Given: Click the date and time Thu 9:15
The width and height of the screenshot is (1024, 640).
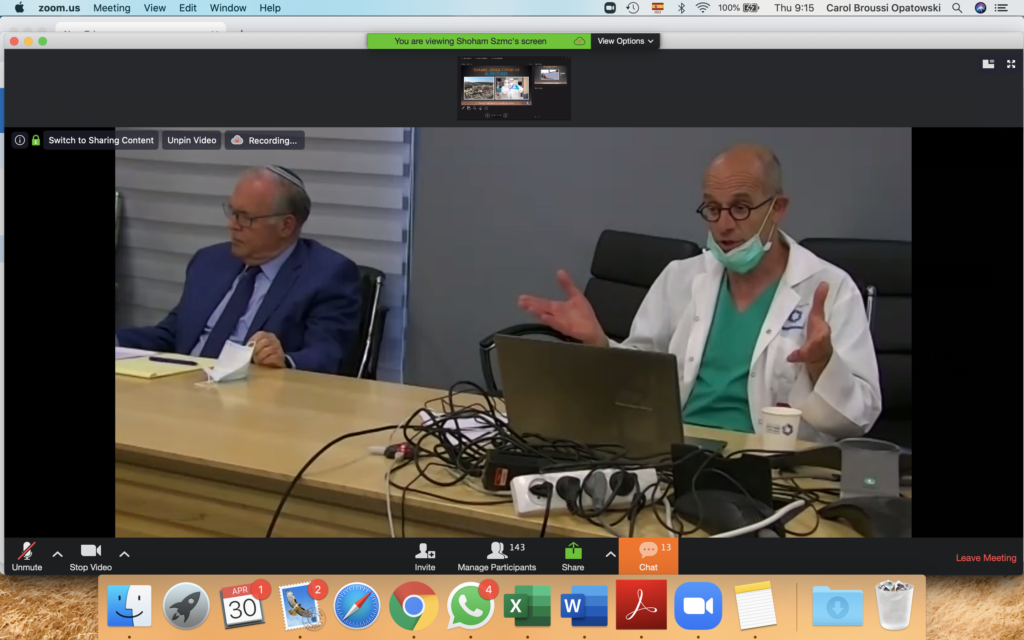Looking at the screenshot, I should tap(793, 8).
